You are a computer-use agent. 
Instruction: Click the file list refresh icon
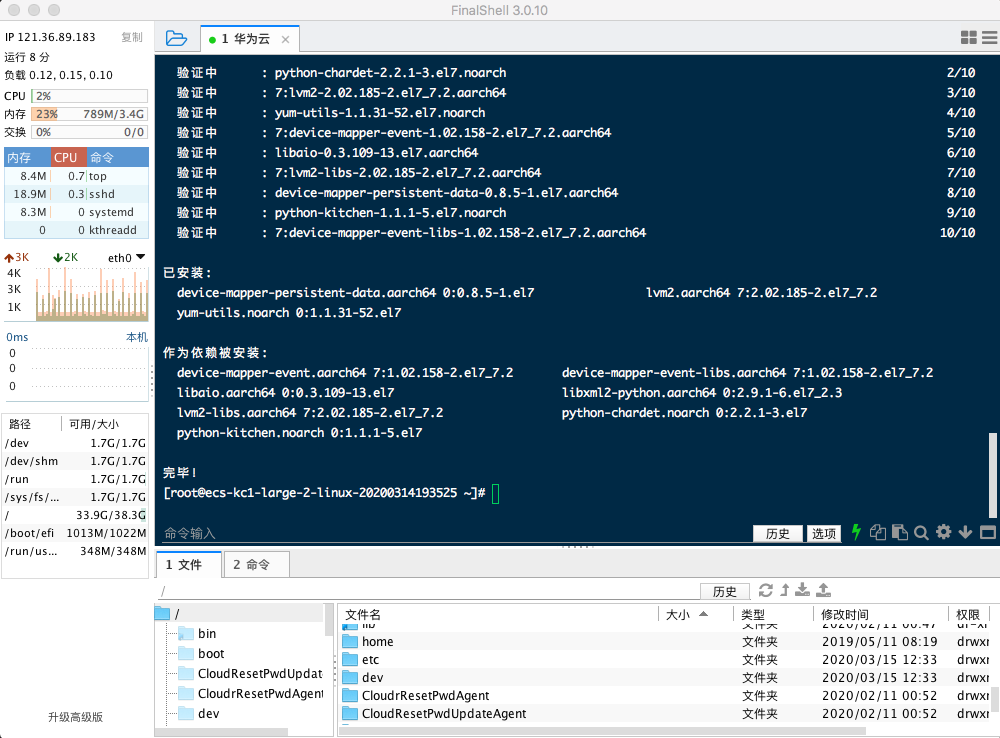pos(765,590)
